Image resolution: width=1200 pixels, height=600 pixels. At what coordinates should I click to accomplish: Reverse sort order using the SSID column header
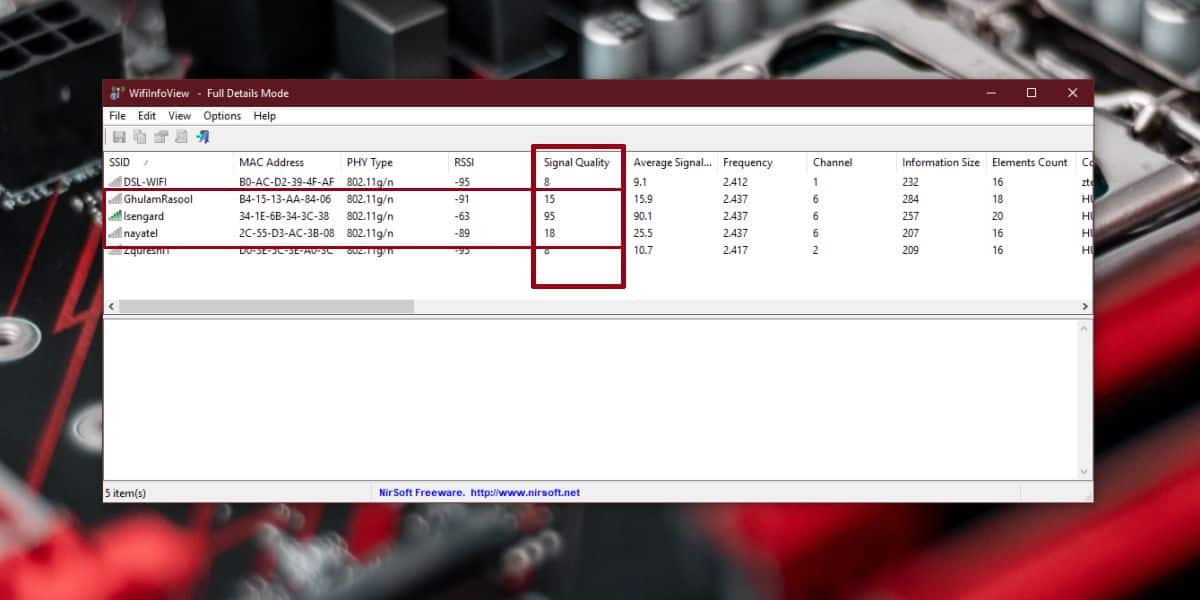[120, 162]
